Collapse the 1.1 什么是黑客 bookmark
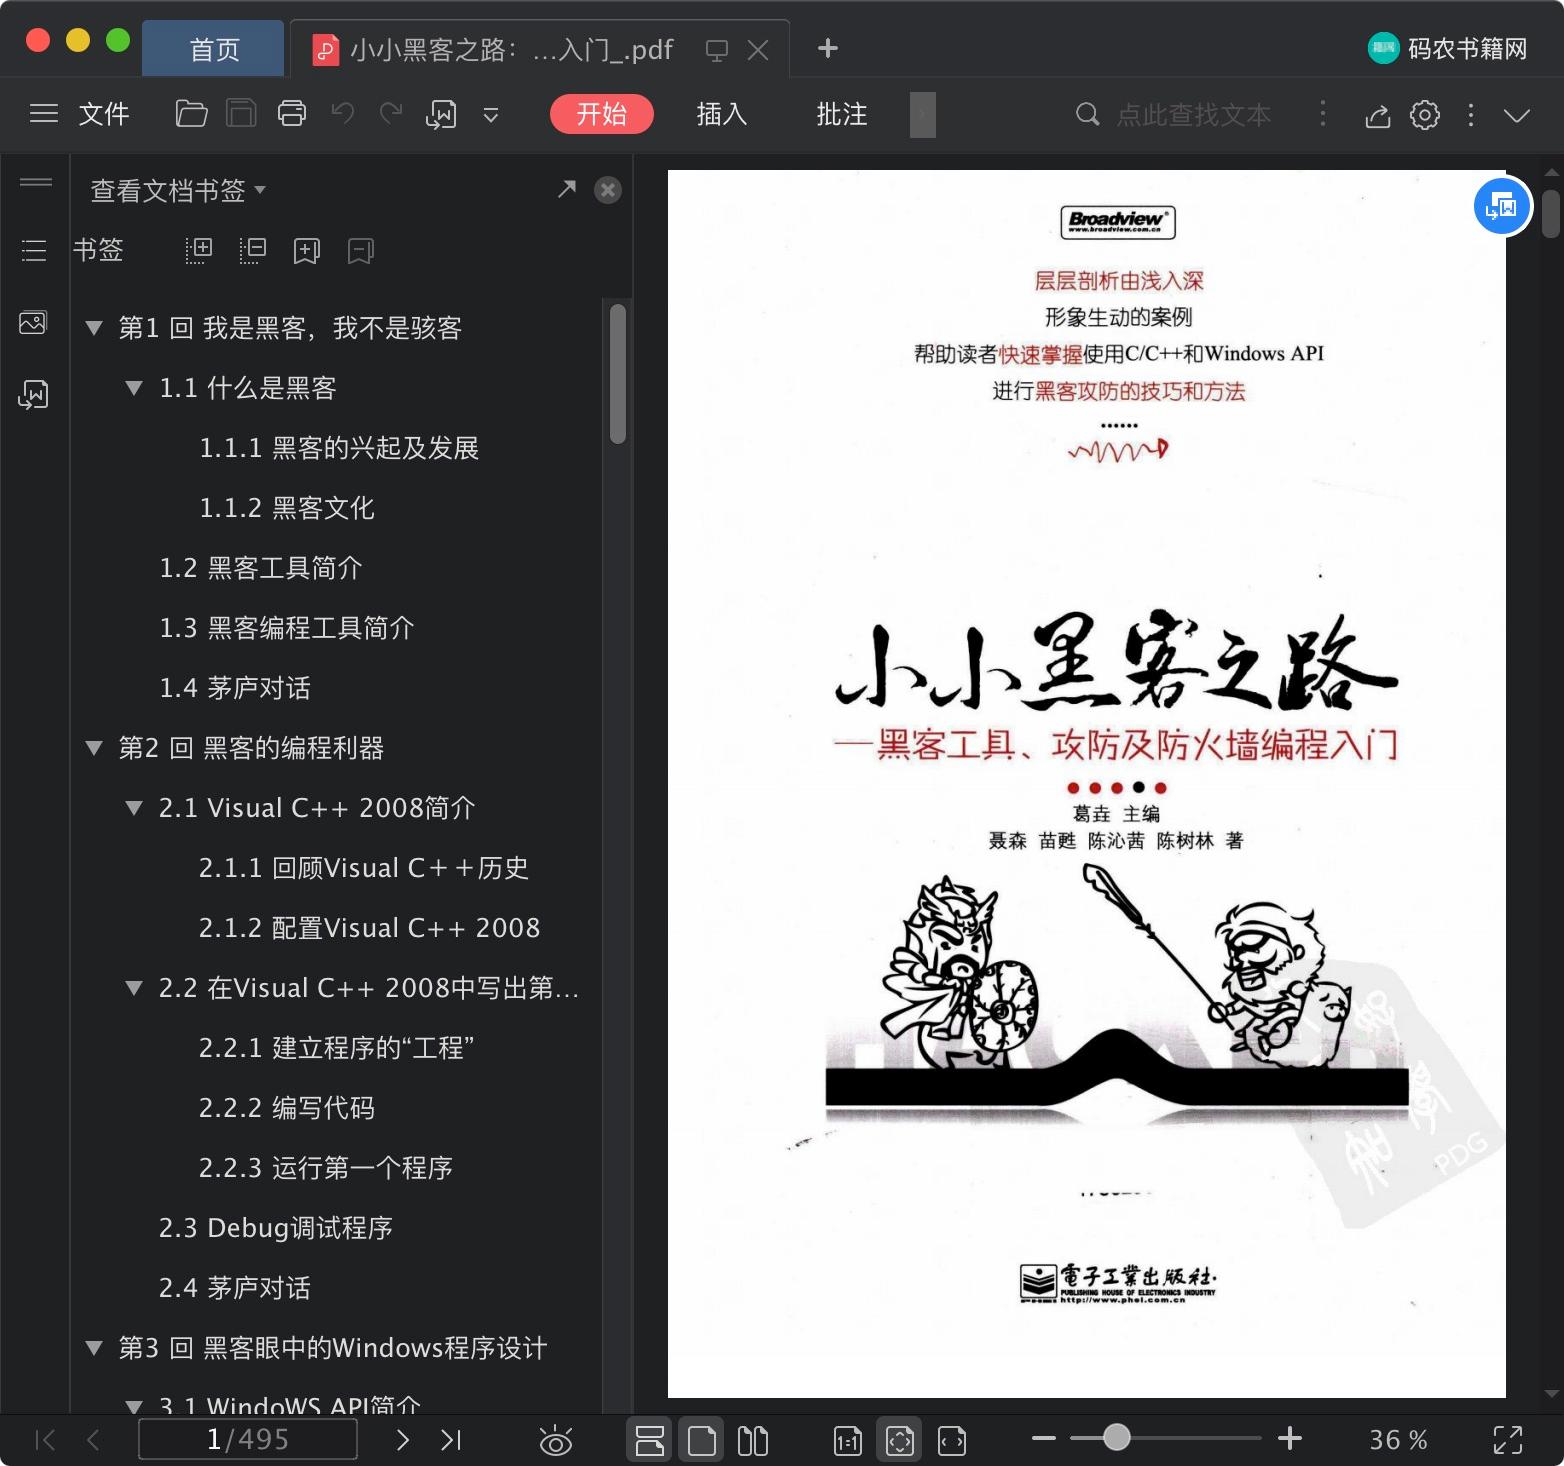1564x1466 pixels. click(x=134, y=388)
